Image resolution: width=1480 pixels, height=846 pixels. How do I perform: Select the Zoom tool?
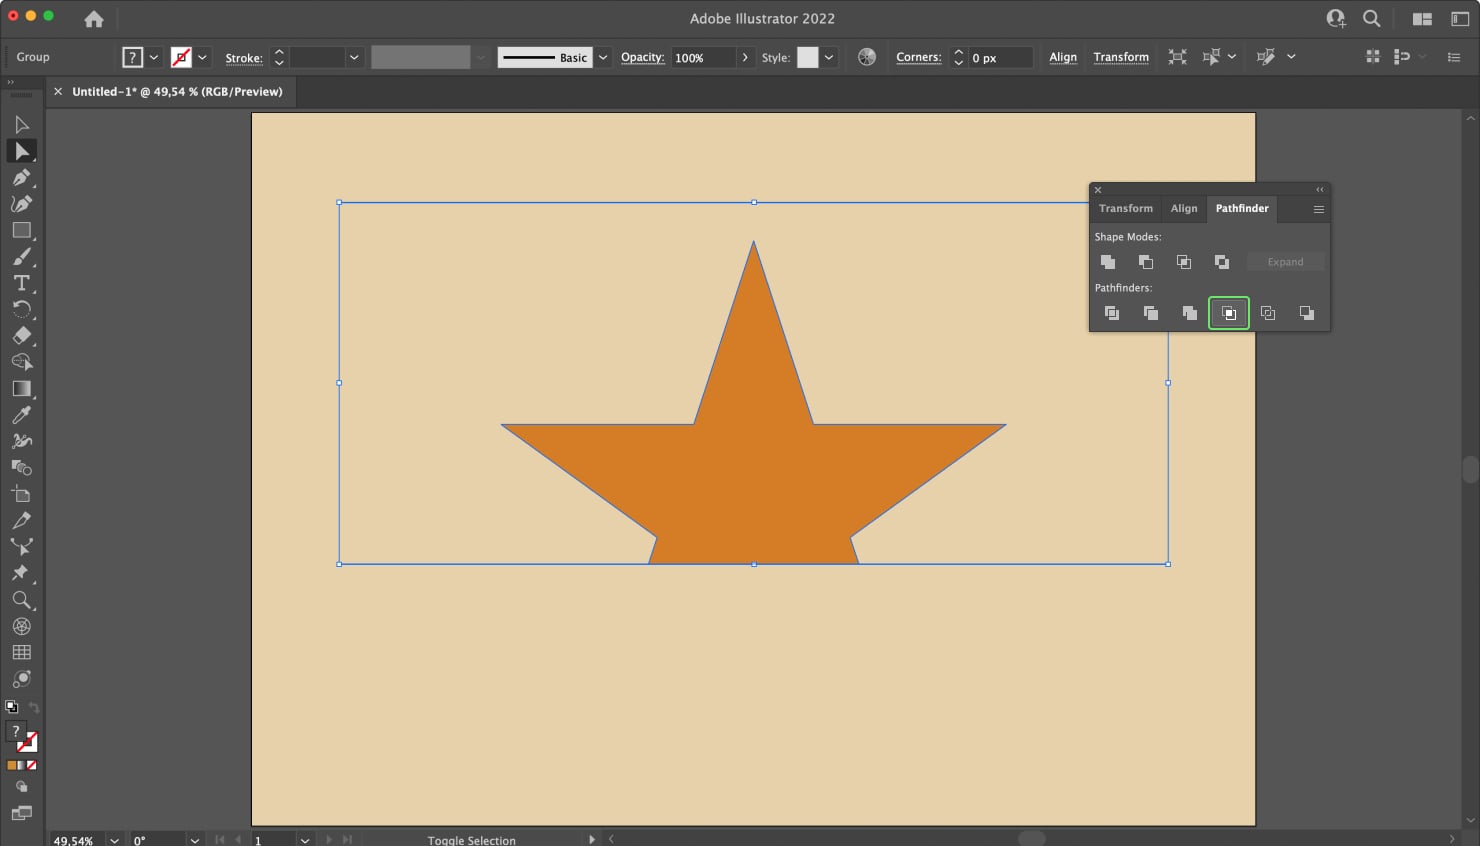22,600
